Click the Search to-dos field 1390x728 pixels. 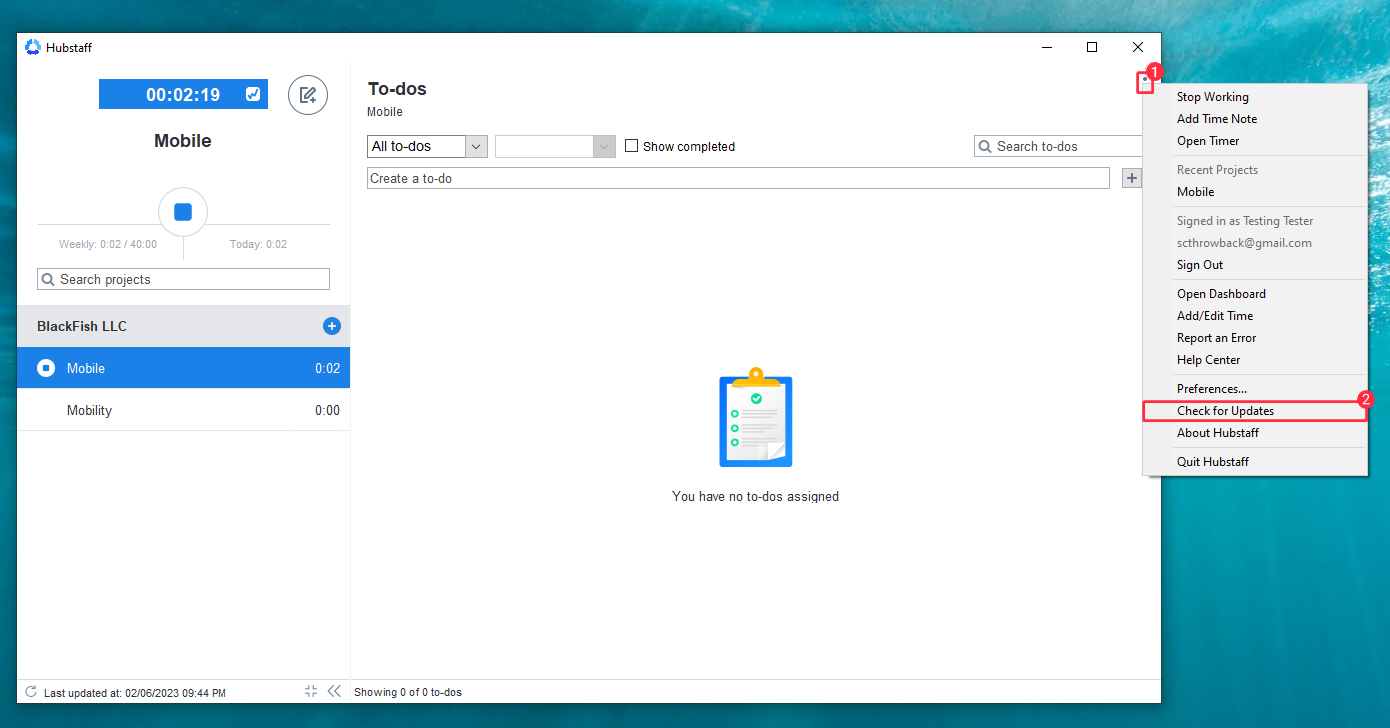(x=1060, y=146)
